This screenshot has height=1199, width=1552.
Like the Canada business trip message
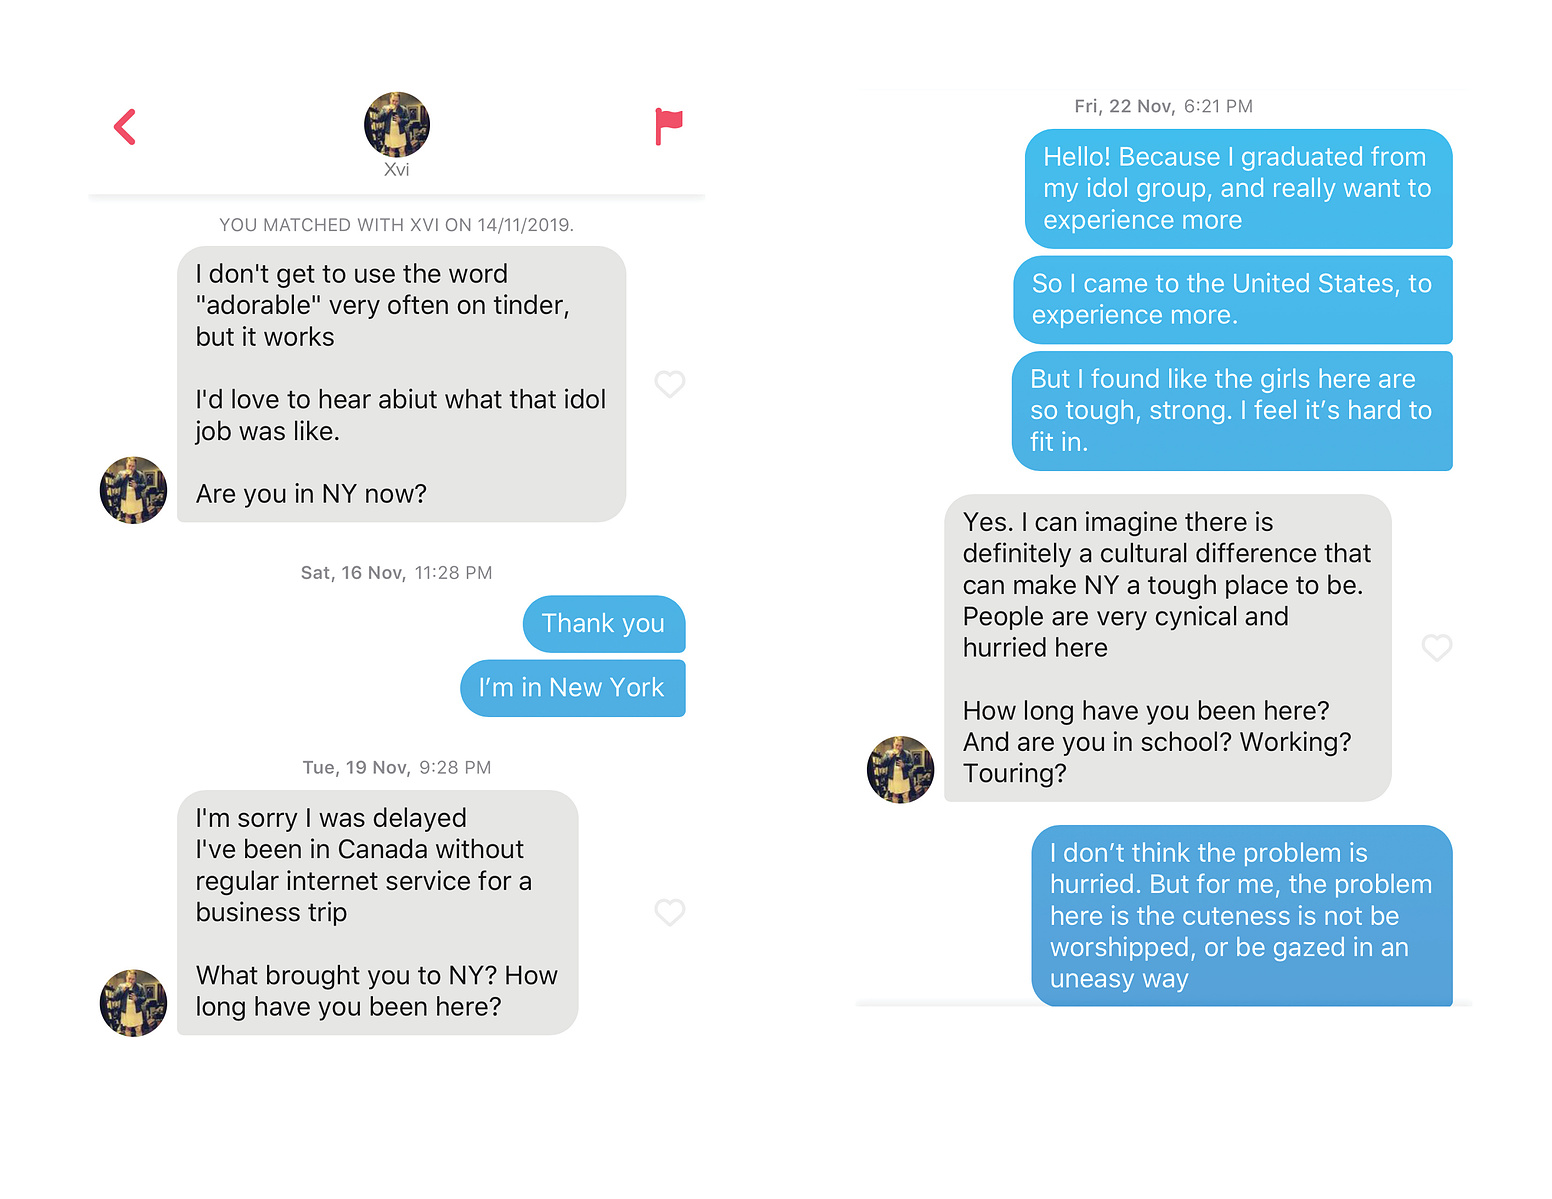[x=670, y=912]
